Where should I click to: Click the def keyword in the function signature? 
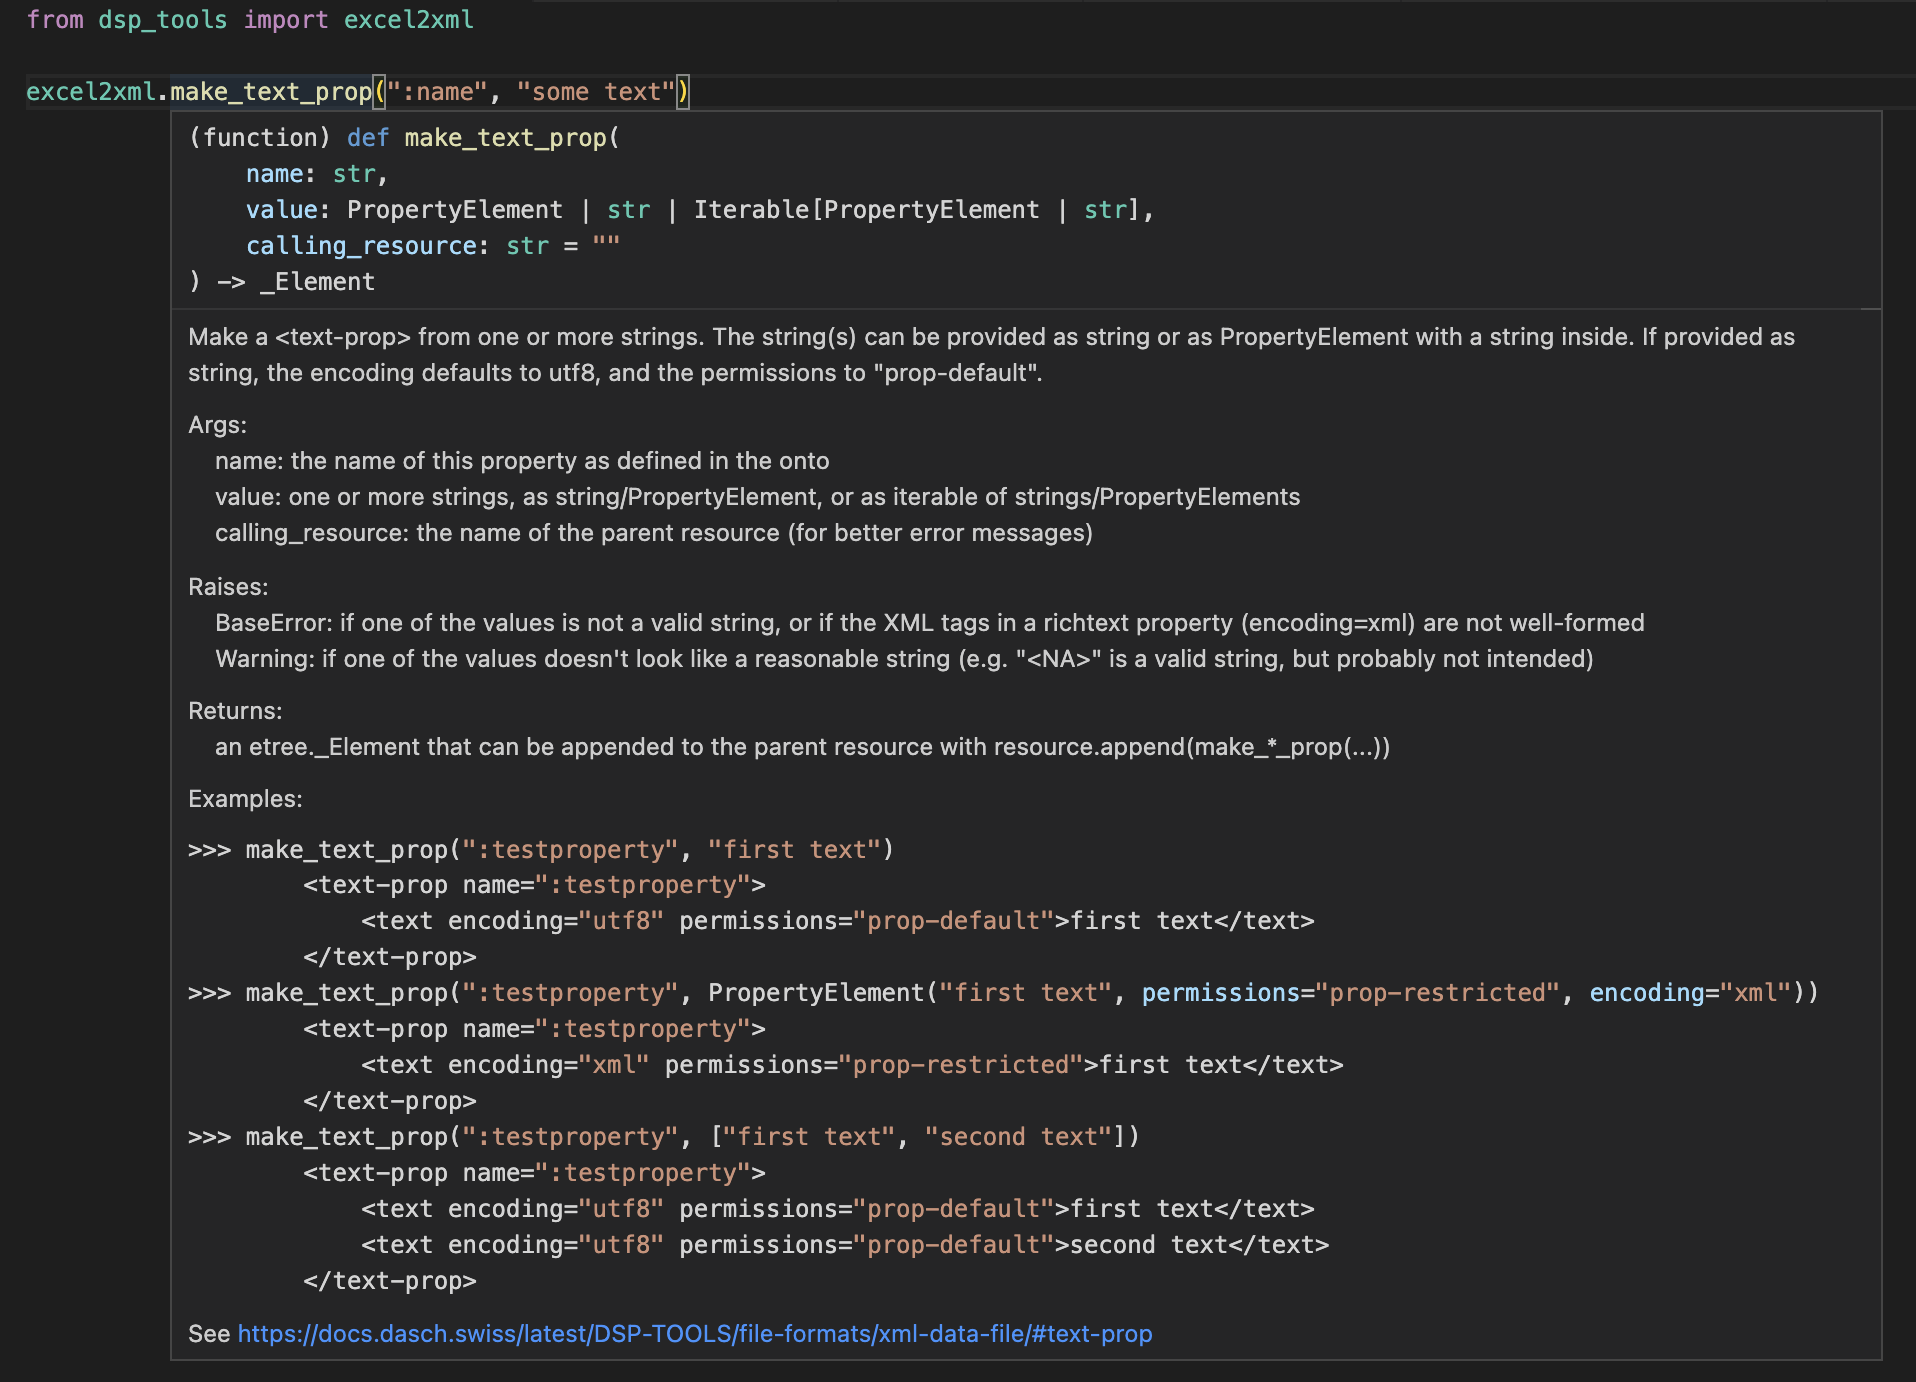[366, 137]
